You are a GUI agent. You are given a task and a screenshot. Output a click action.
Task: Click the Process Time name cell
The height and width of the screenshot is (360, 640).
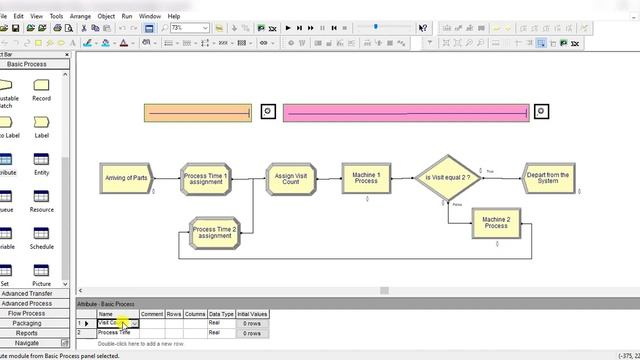click(x=118, y=333)
